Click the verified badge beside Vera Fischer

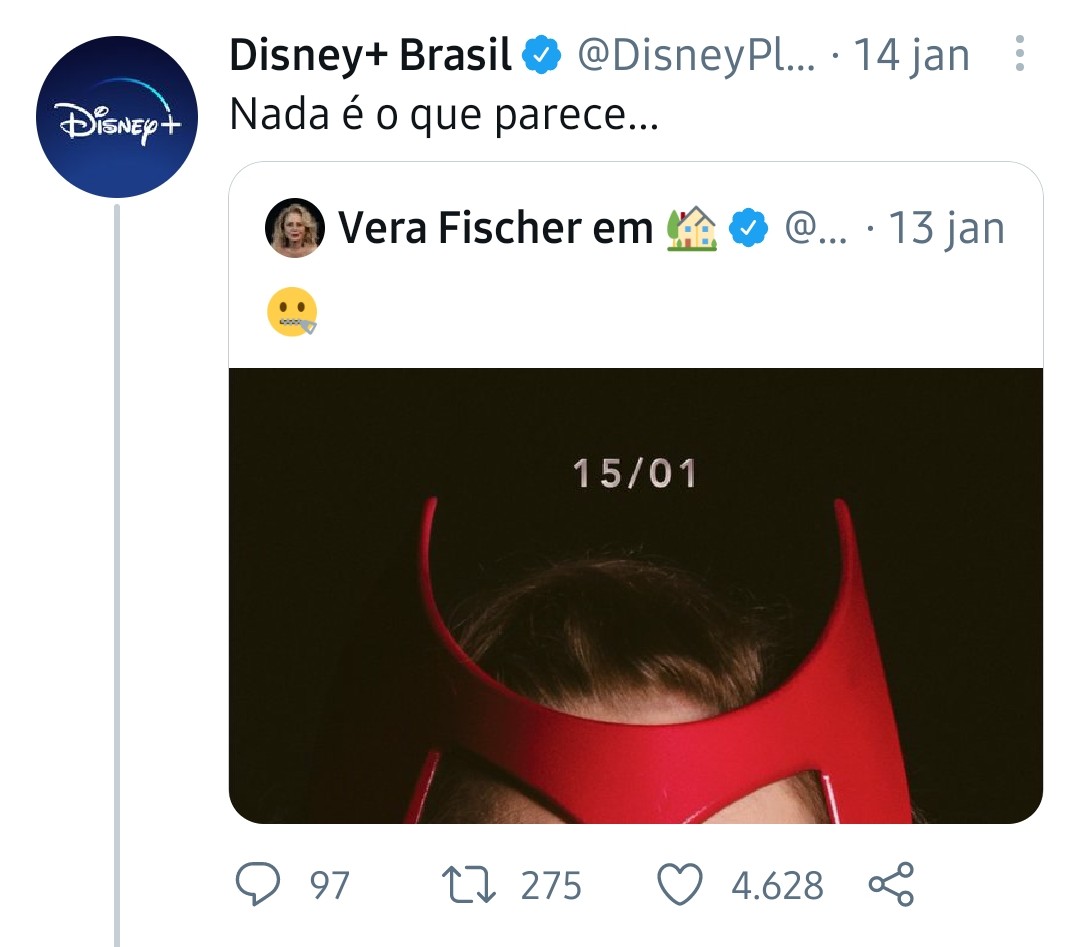click(x=749, y=228)
